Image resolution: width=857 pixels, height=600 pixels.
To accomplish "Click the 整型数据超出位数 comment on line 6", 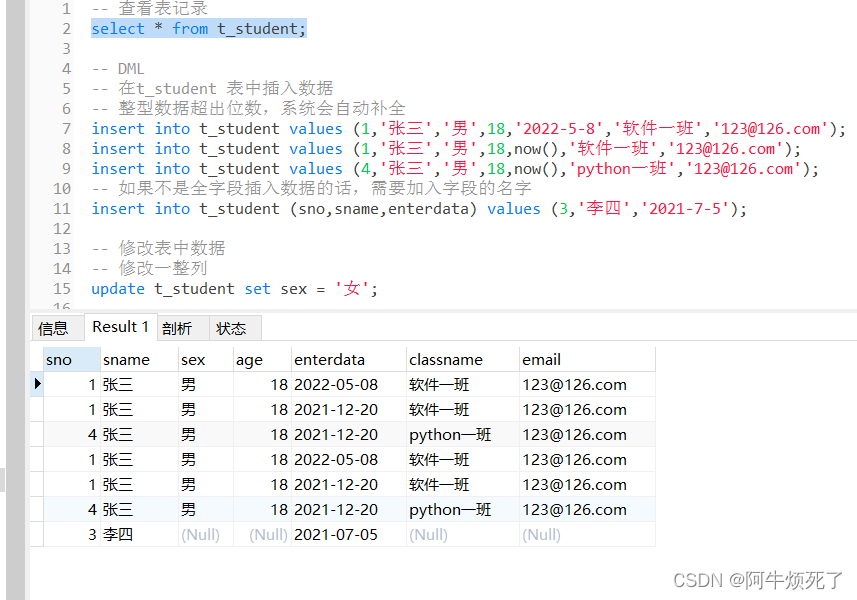I will pos(248,108).
